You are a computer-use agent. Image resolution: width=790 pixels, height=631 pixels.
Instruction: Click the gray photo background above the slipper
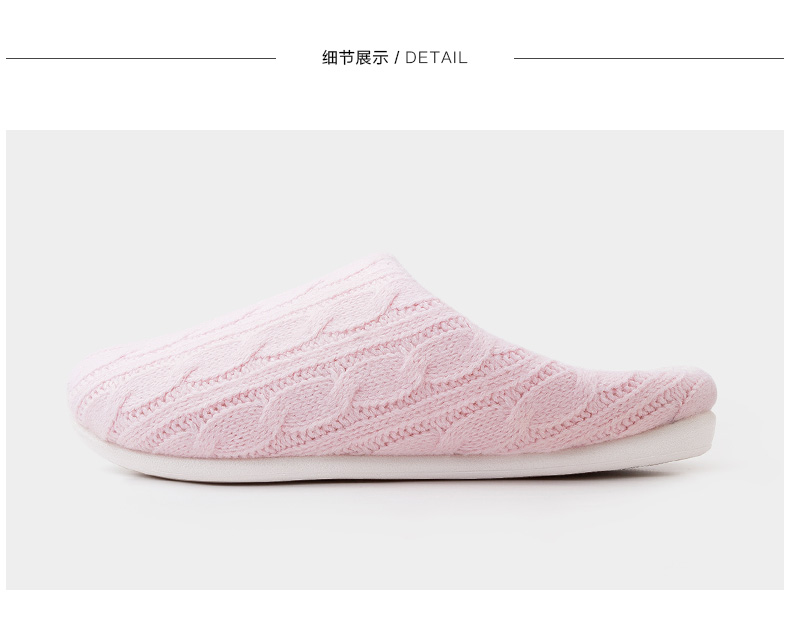pos(394,192)
